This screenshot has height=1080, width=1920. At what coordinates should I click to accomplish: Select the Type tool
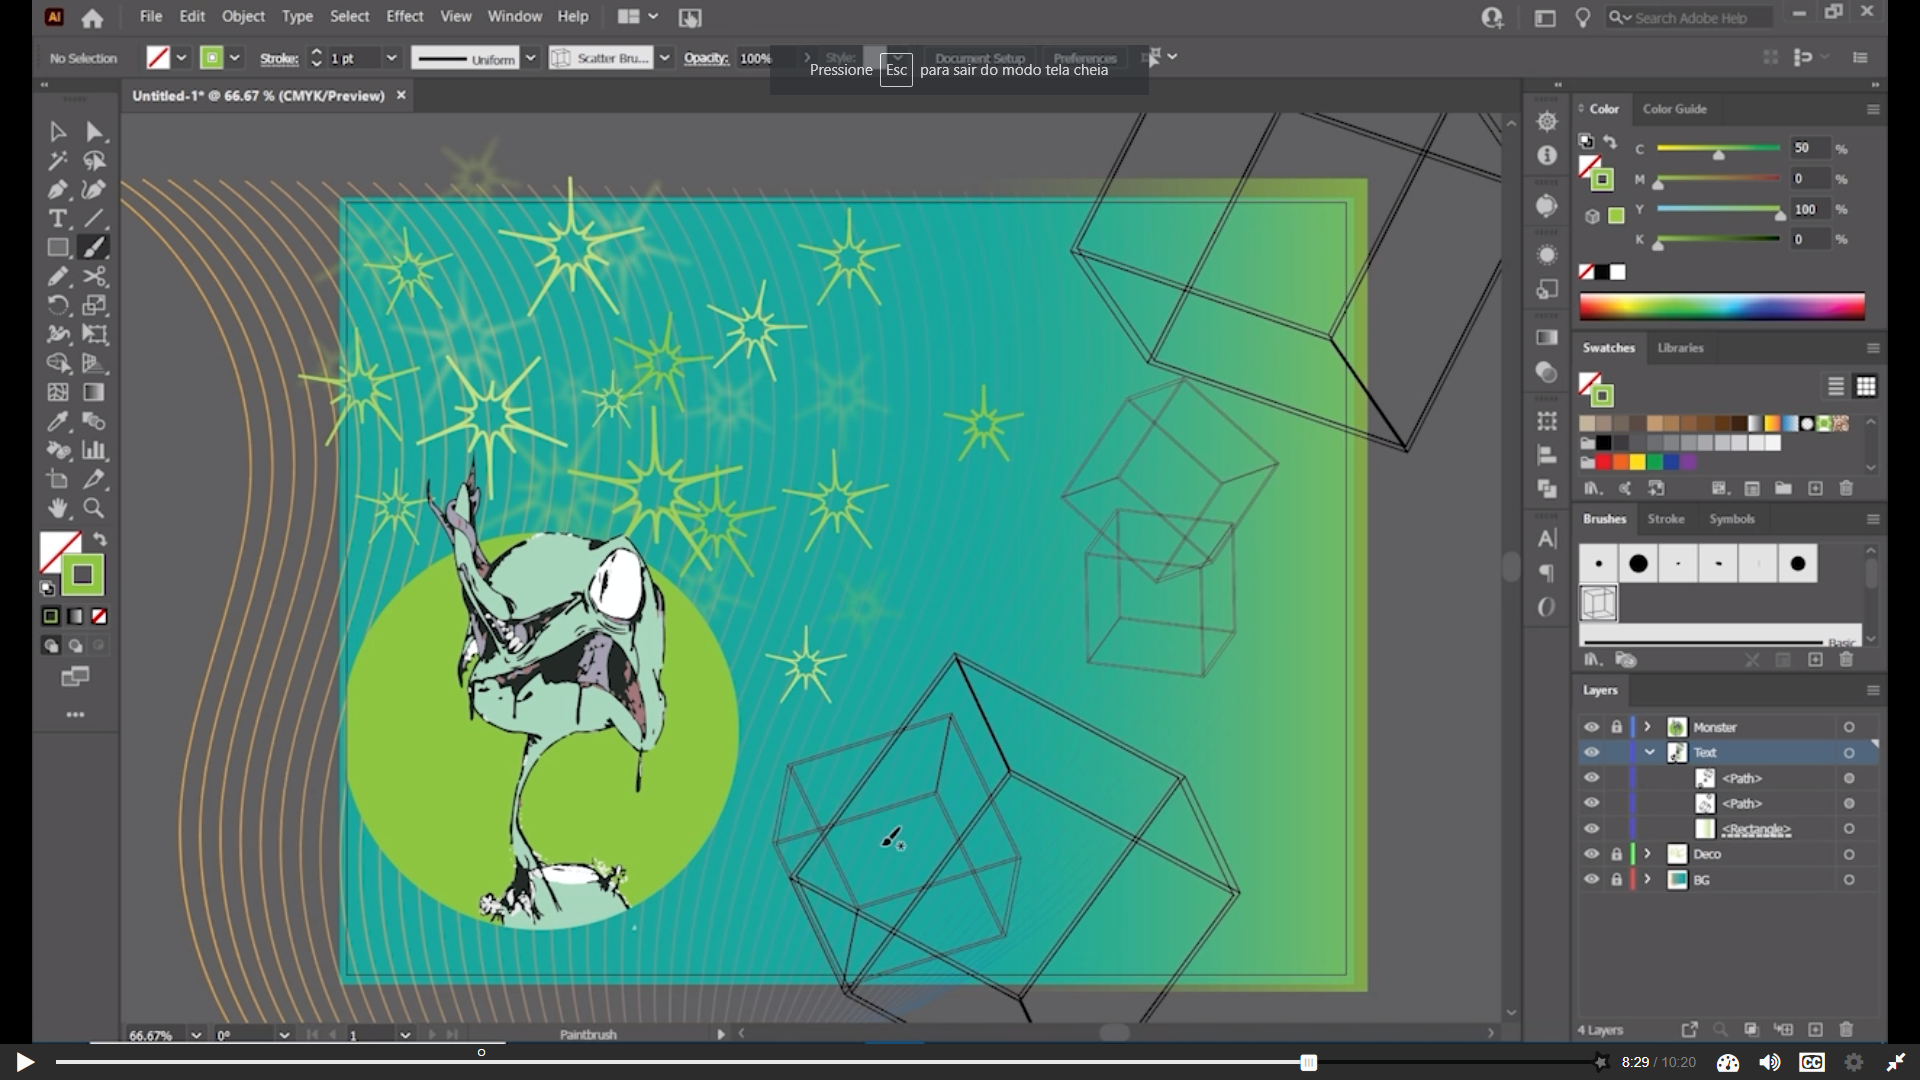pos(58,219)
